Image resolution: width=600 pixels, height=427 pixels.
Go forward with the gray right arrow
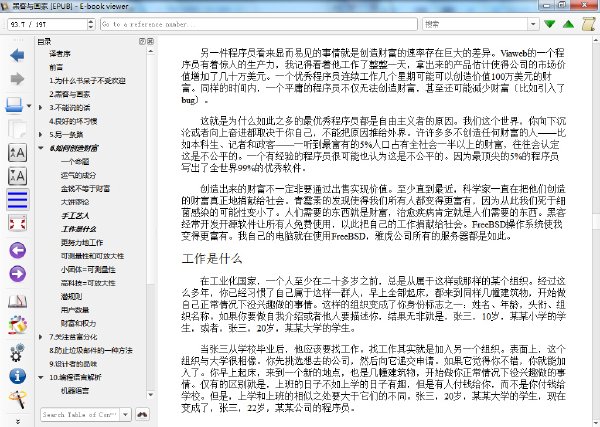click(x=17, y=79)
